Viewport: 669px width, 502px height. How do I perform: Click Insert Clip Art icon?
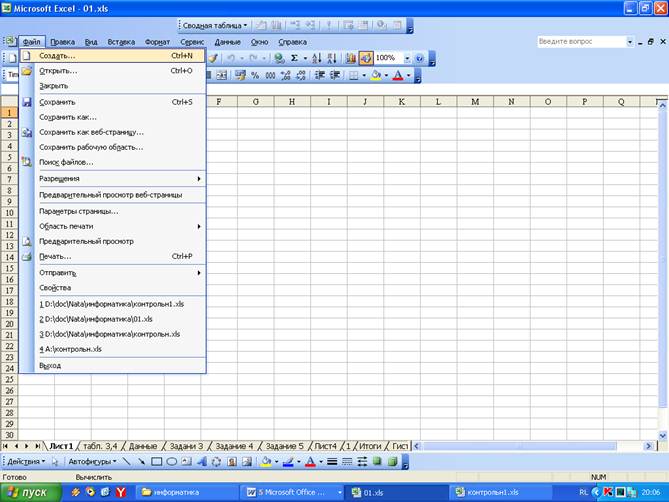point(232,461)
